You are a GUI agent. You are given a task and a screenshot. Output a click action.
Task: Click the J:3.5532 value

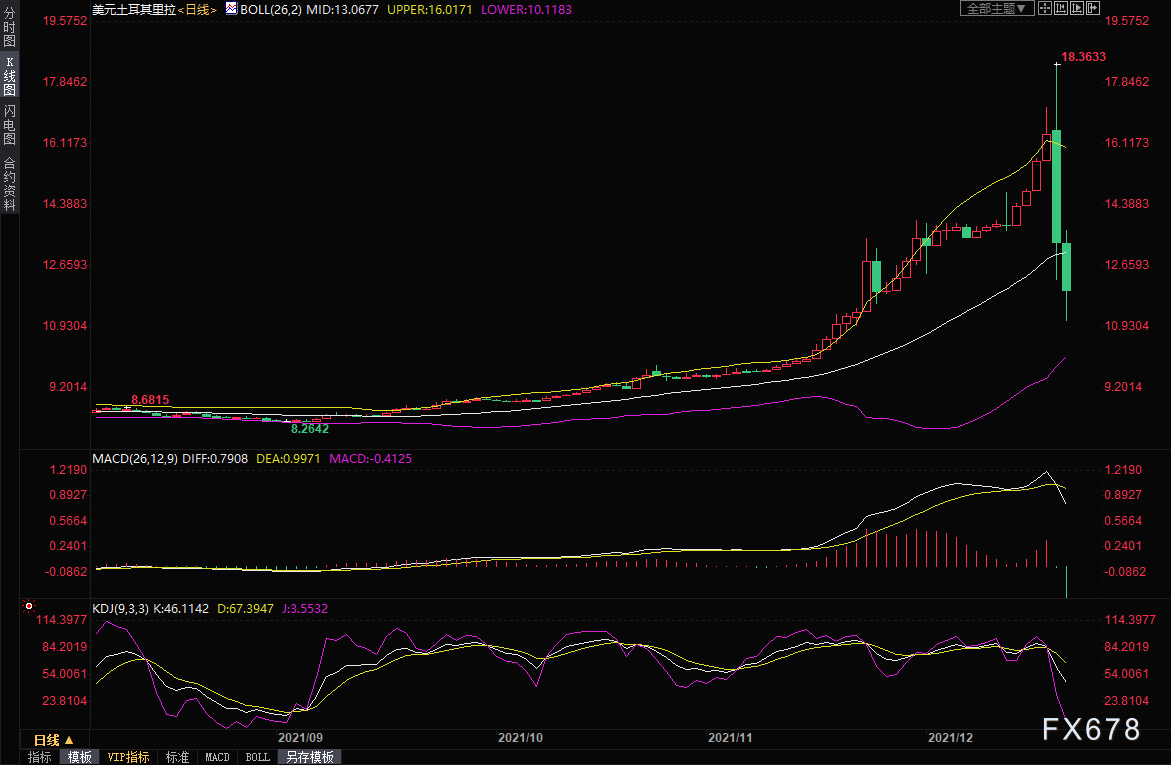[305, 609]
